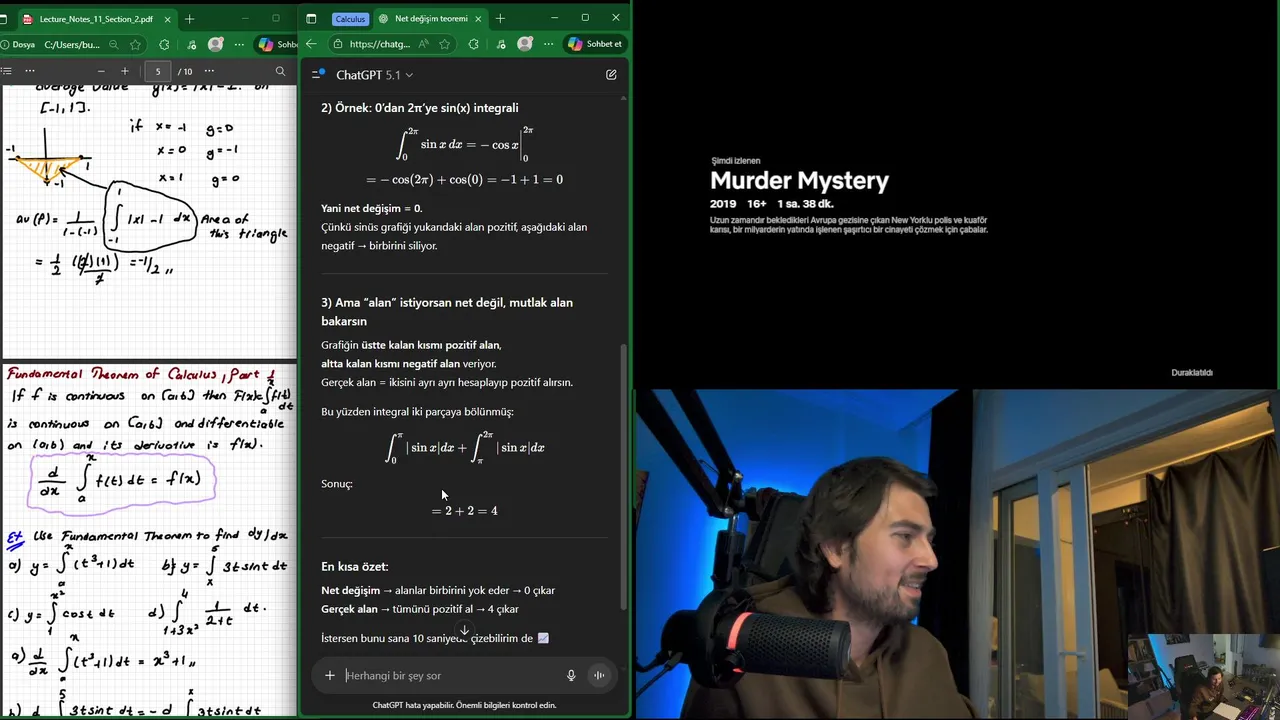Close the Net değişim teoremi tab
Screen dimensions: 1280x720
click(x=478, y=19)
